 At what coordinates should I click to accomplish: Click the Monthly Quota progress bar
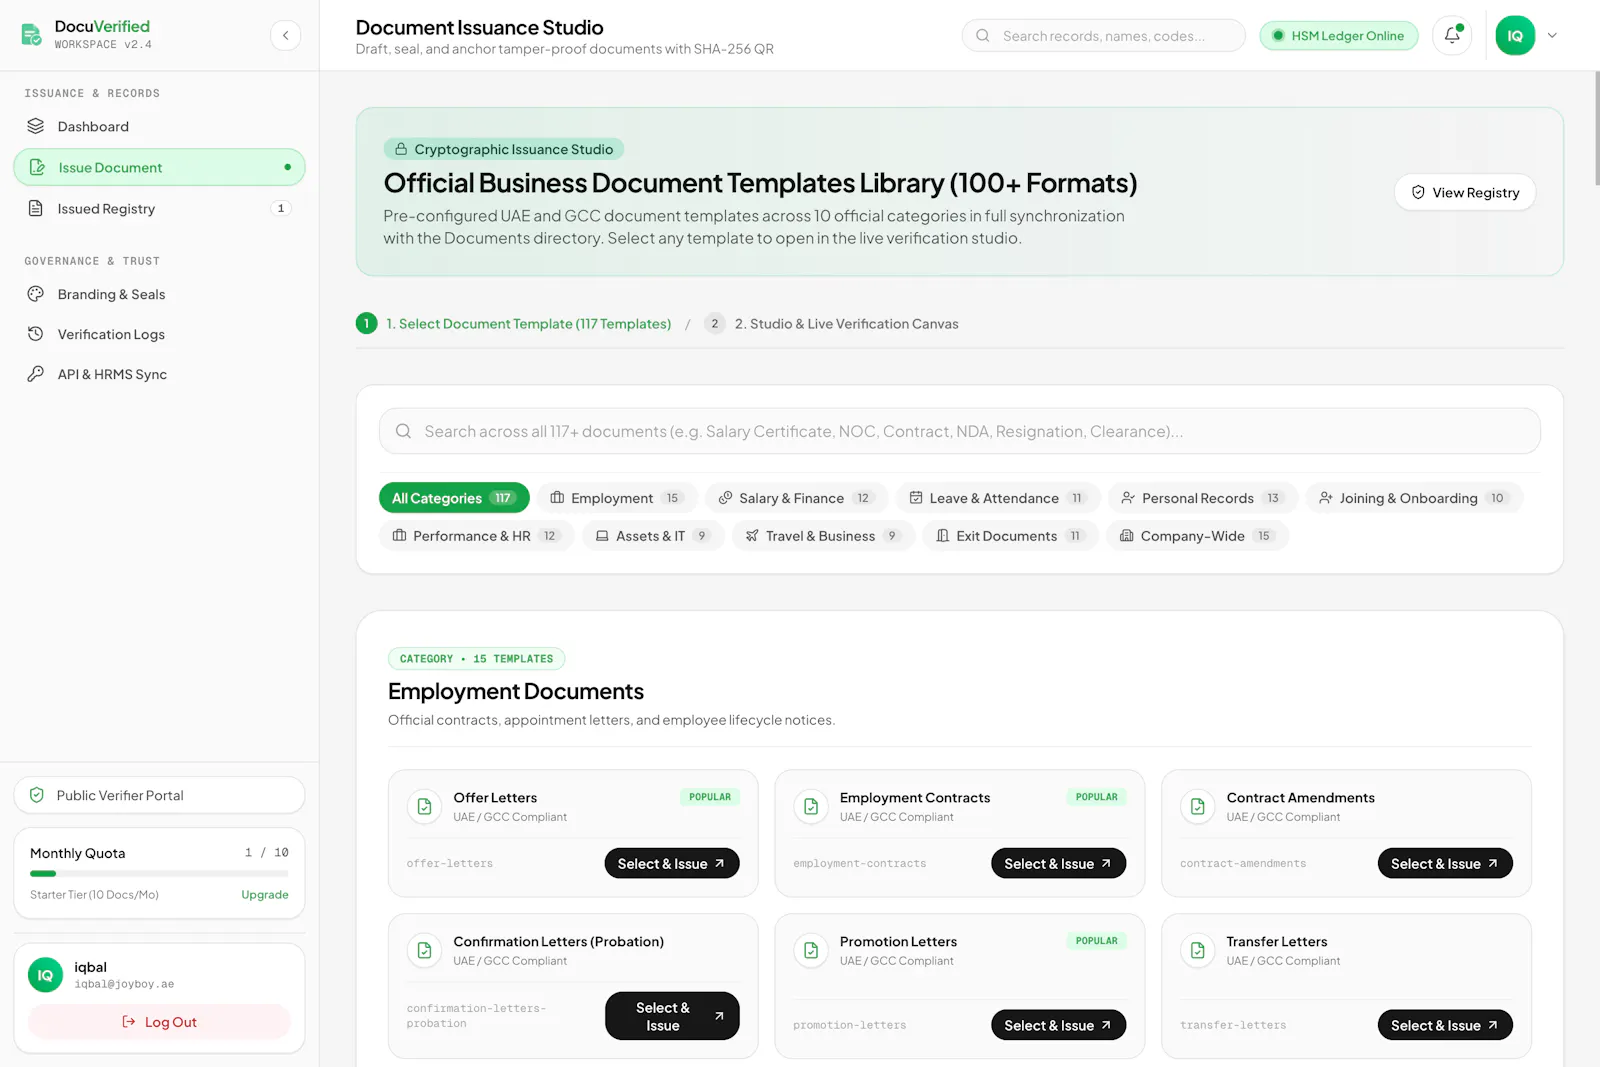[159, 874]
